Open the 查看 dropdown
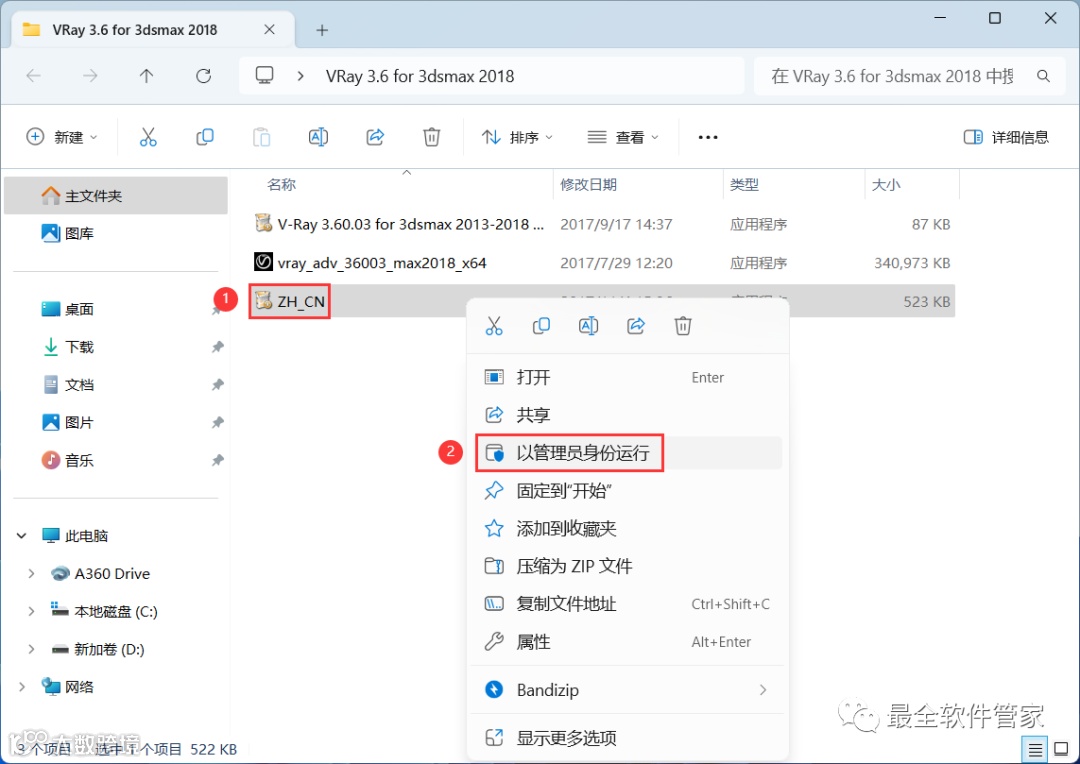Viewport: 1080px width, 764px height. 623,137
